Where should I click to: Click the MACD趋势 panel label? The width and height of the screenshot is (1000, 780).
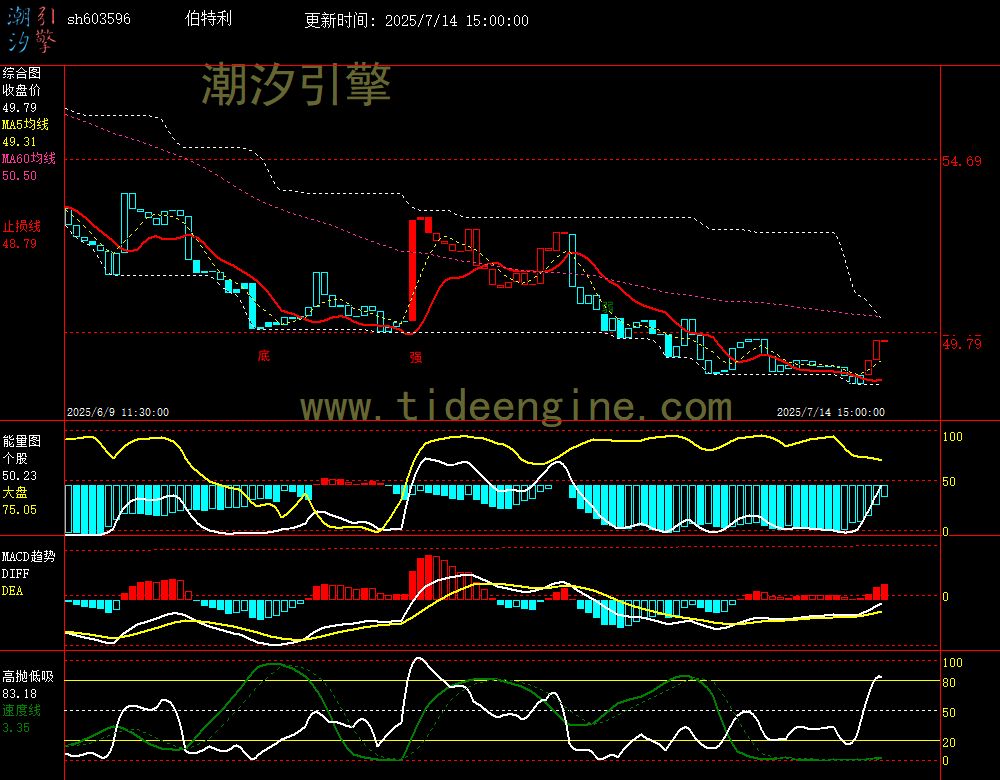pos(29,556)
